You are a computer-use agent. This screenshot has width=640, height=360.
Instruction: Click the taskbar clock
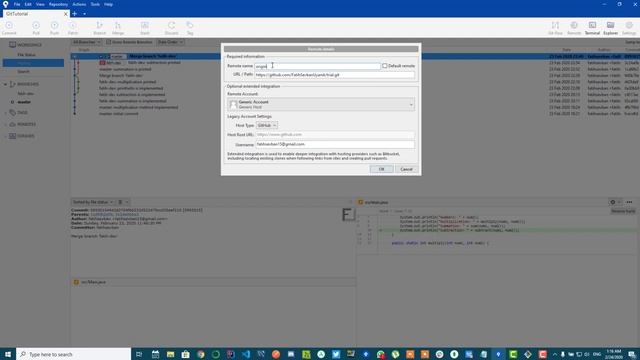pos(613,354)
